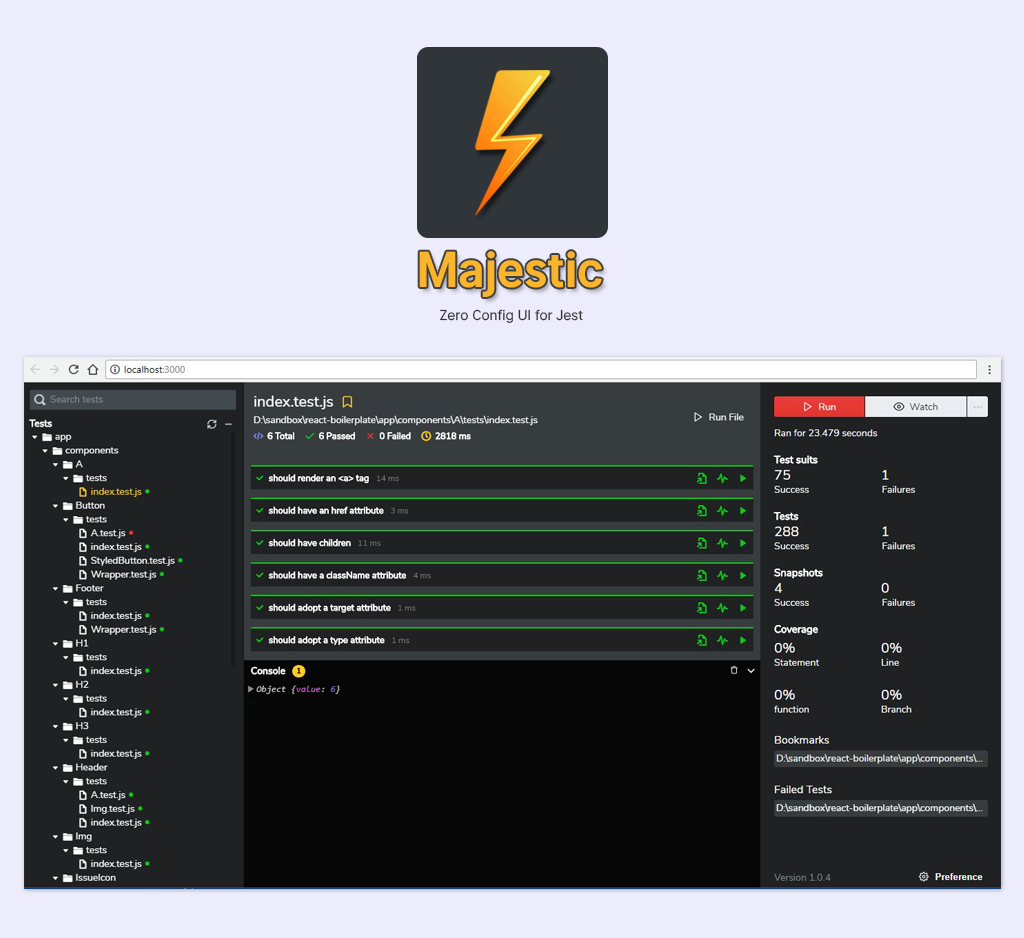Open Img.test.js under Header/tests
The height and width of the screenshot is (938, 1024).
112,809
